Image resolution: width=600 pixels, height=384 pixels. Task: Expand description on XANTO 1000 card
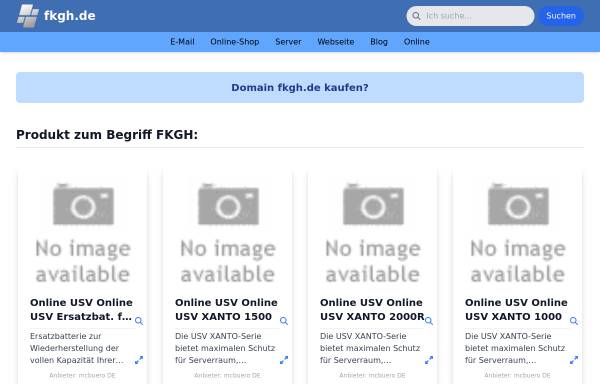coord(574,360)
